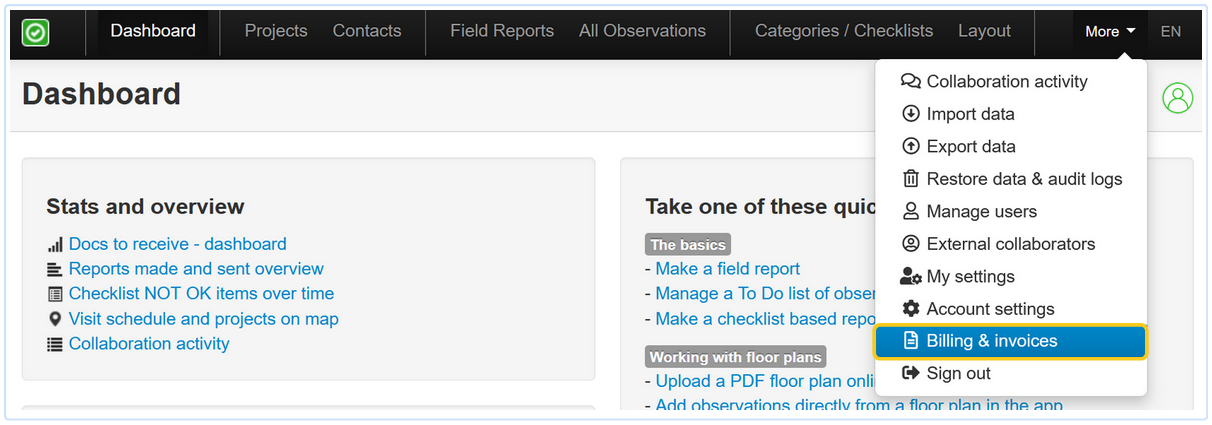Viewport: 1212px width, 425px height.
Task: Click the map pin icon beside Visit schedule
Action: coord(54,319)
